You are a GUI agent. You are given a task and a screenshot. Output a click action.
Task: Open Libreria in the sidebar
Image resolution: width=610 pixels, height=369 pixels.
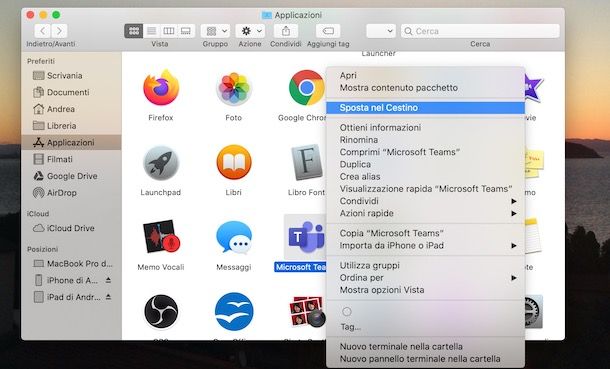click(71, 126)
